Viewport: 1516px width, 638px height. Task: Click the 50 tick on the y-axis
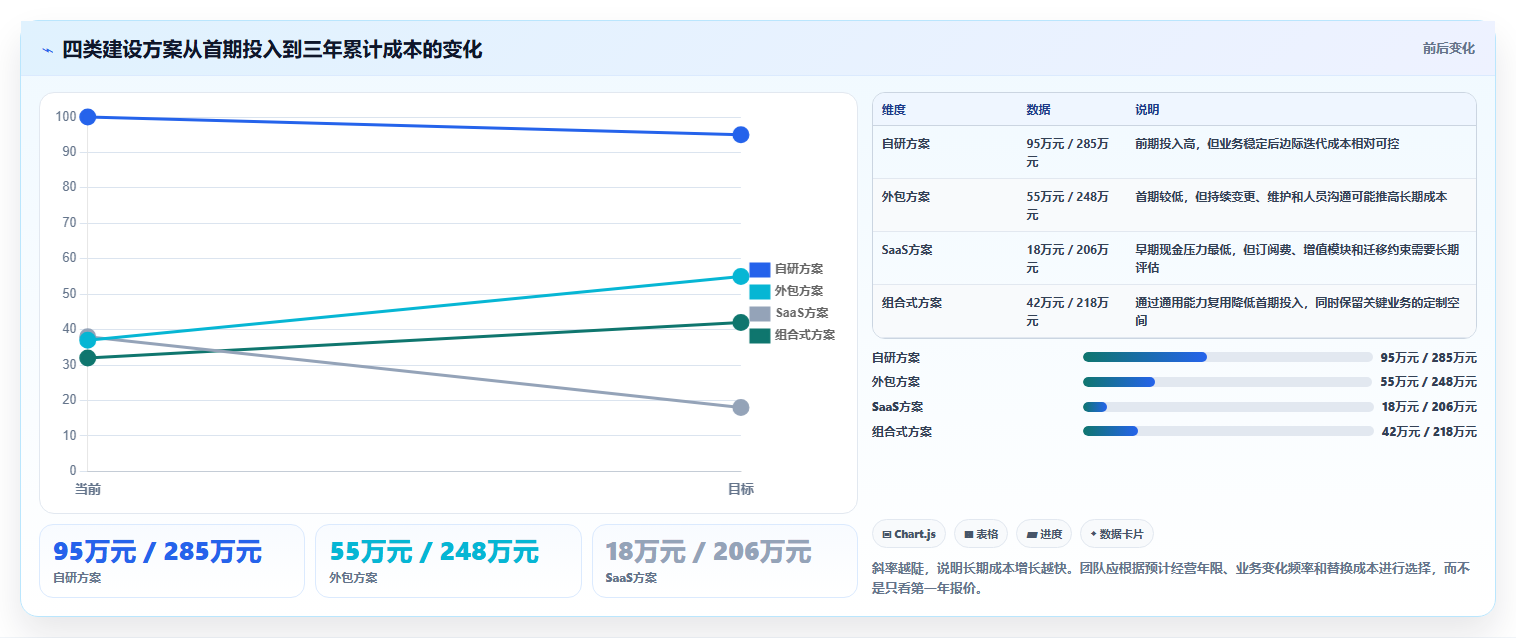tap(69, 294)
